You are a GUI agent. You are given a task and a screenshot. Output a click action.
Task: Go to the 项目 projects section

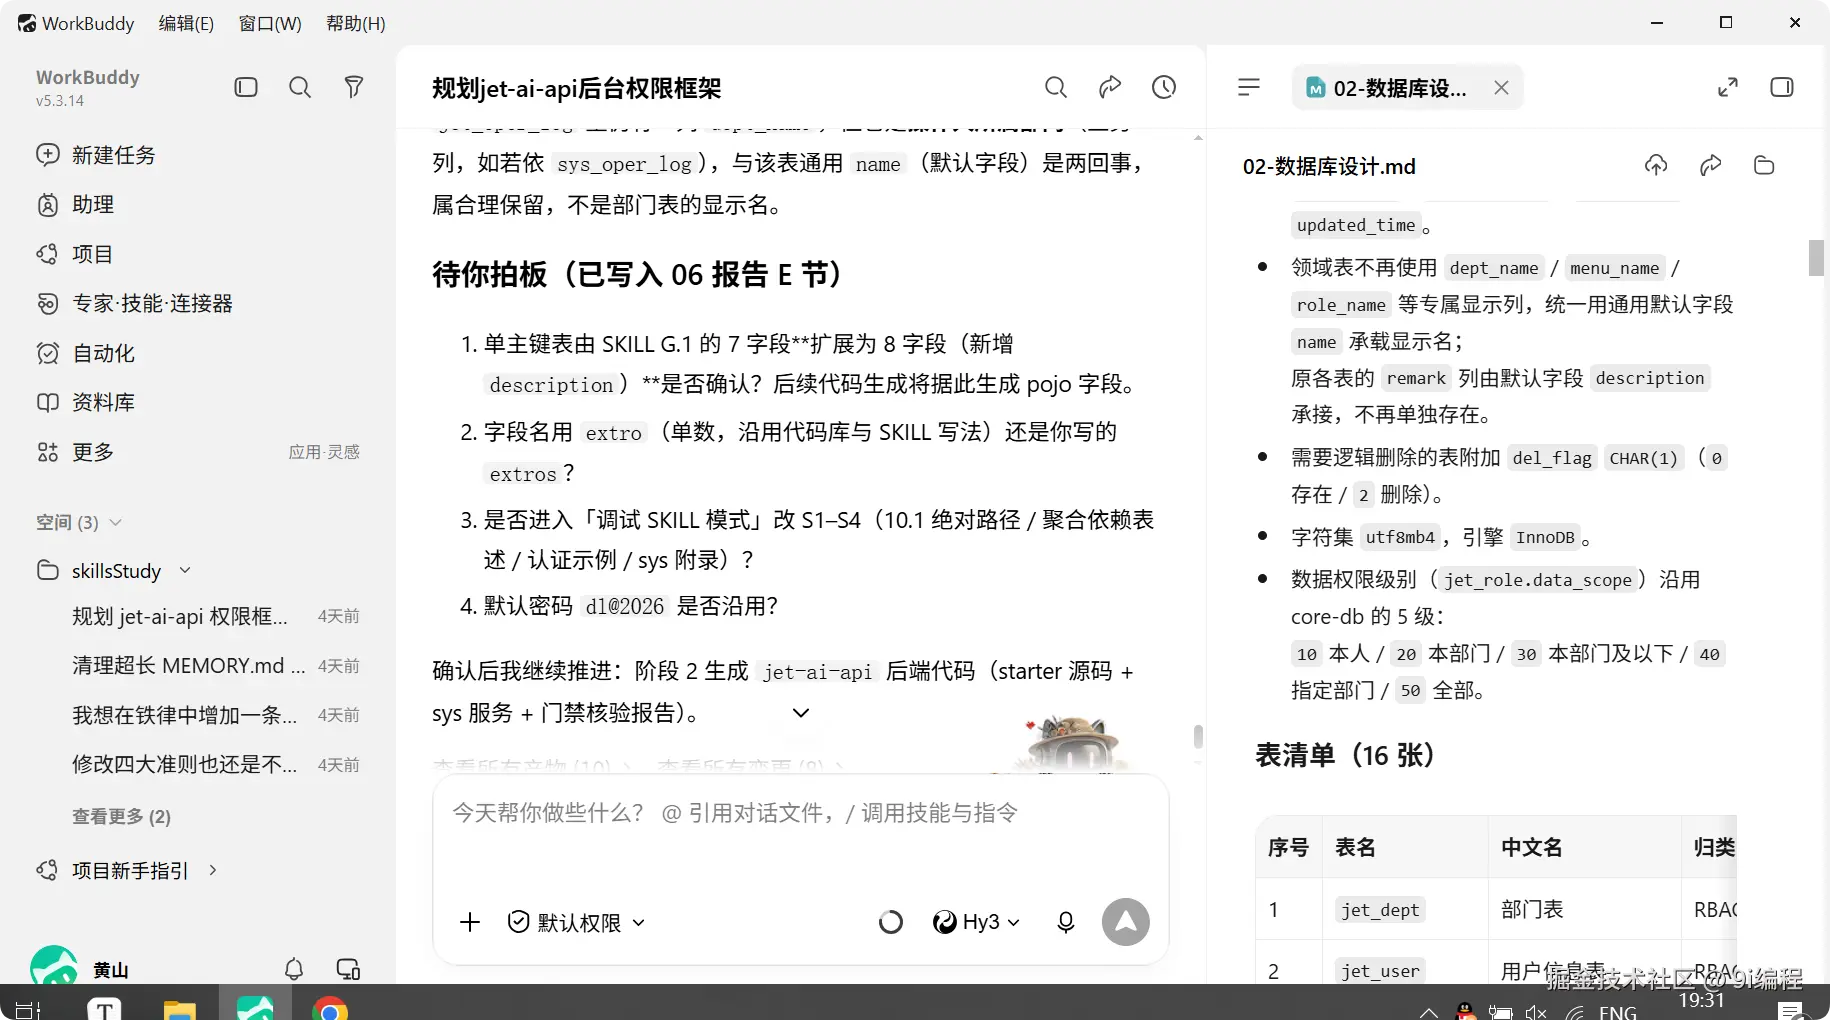[x=75, y=254]
